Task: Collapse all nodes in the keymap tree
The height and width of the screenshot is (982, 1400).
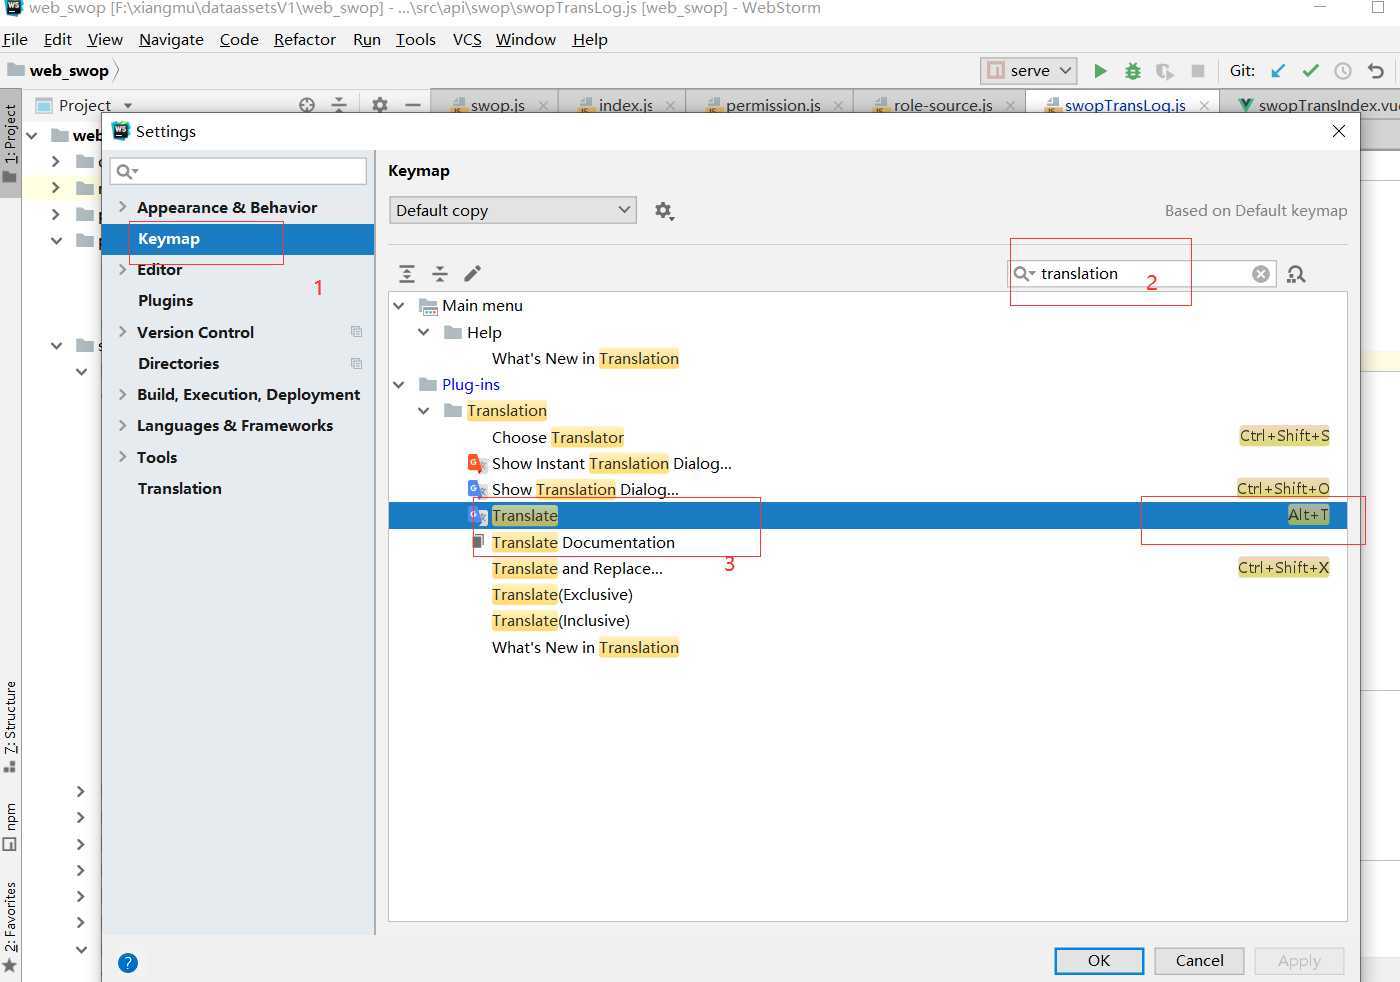Action: click(440, 274)
